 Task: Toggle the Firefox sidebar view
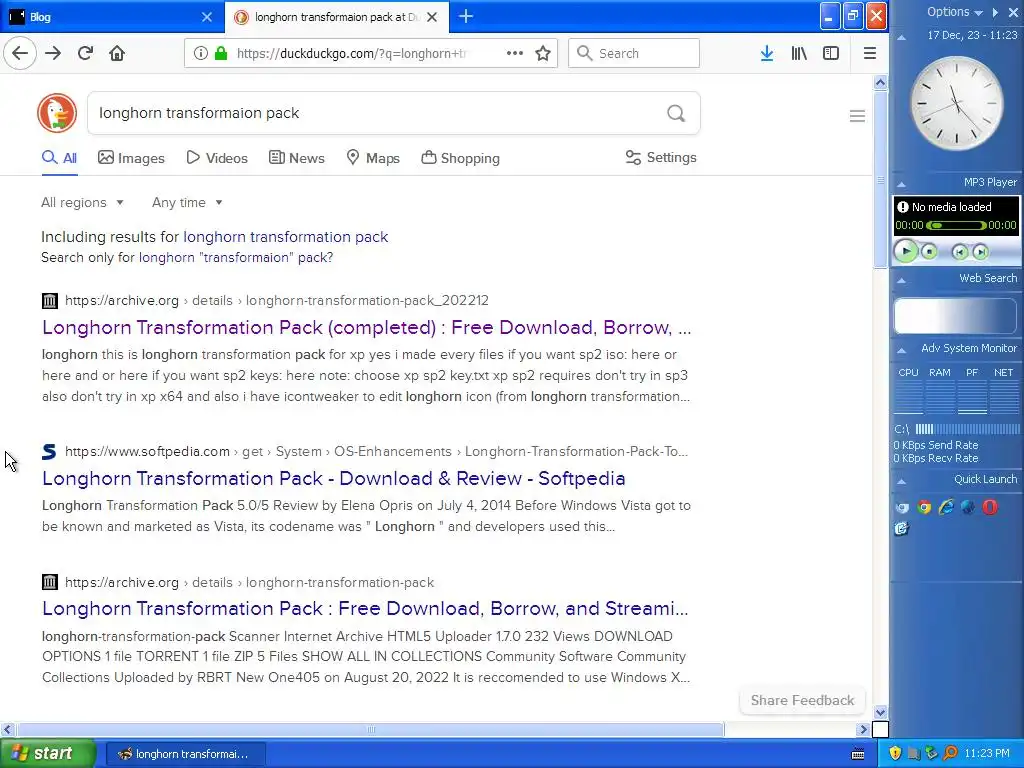coord(831,54)
